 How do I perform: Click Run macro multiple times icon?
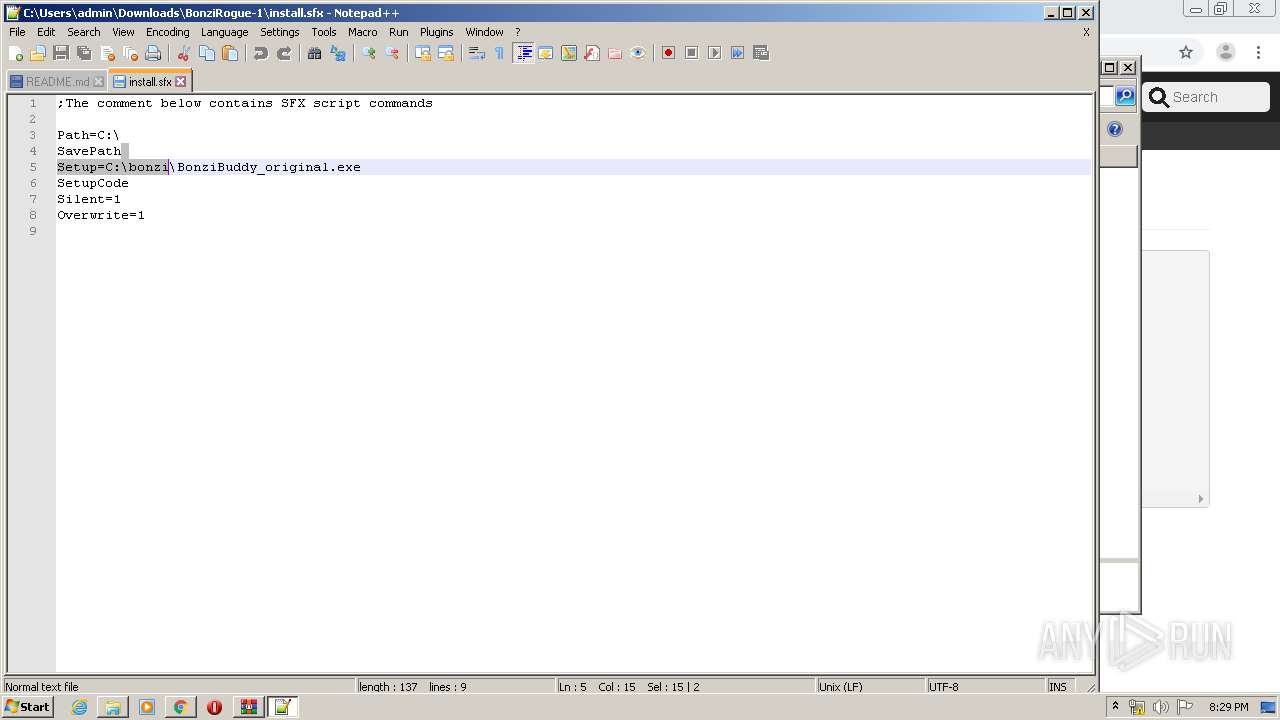pos(738,53)
